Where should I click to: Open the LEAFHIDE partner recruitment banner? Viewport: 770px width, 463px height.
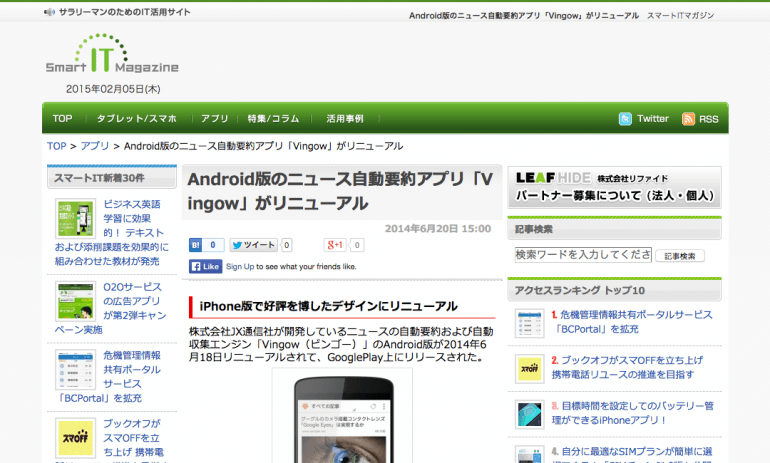614,187
